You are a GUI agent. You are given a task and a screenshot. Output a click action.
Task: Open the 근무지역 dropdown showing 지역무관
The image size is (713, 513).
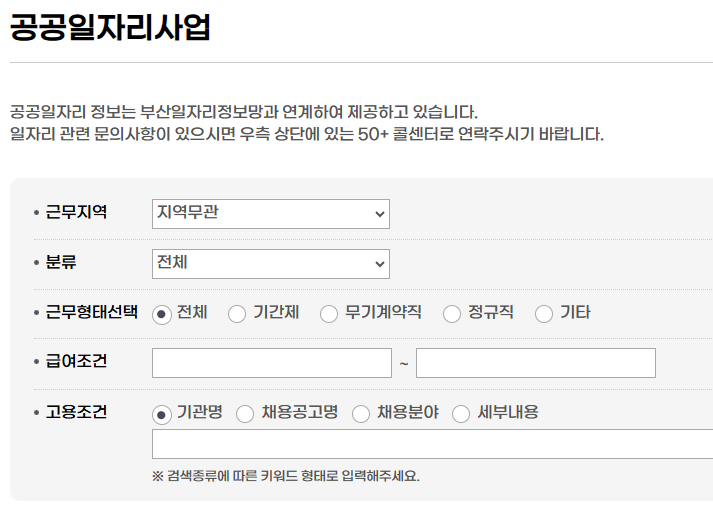(271, 214)
